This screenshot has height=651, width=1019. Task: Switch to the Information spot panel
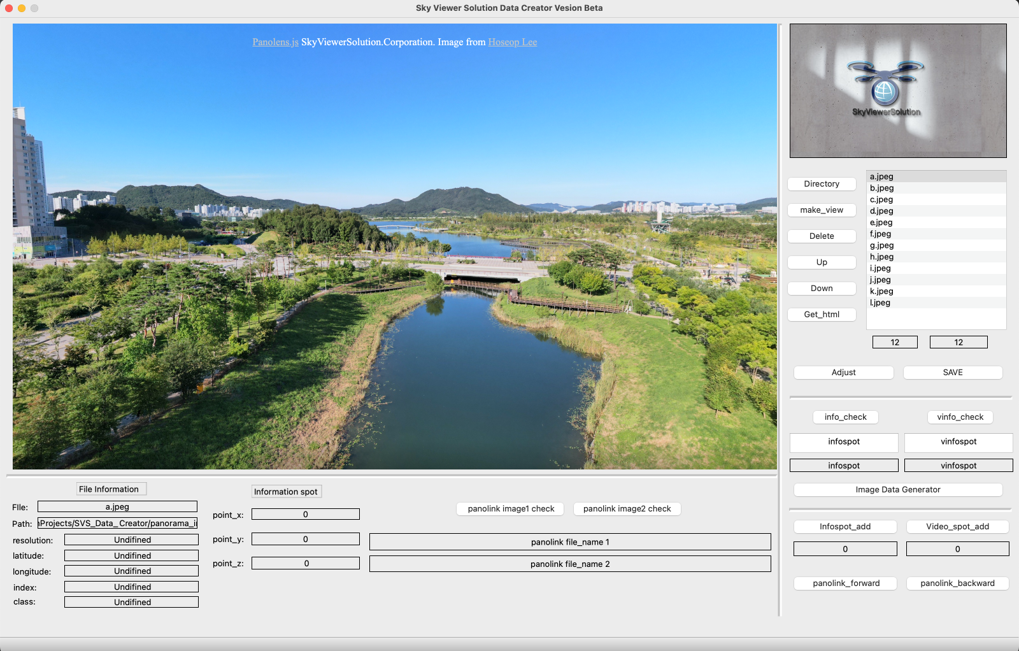pyautogui.click(x=286, y=491)
